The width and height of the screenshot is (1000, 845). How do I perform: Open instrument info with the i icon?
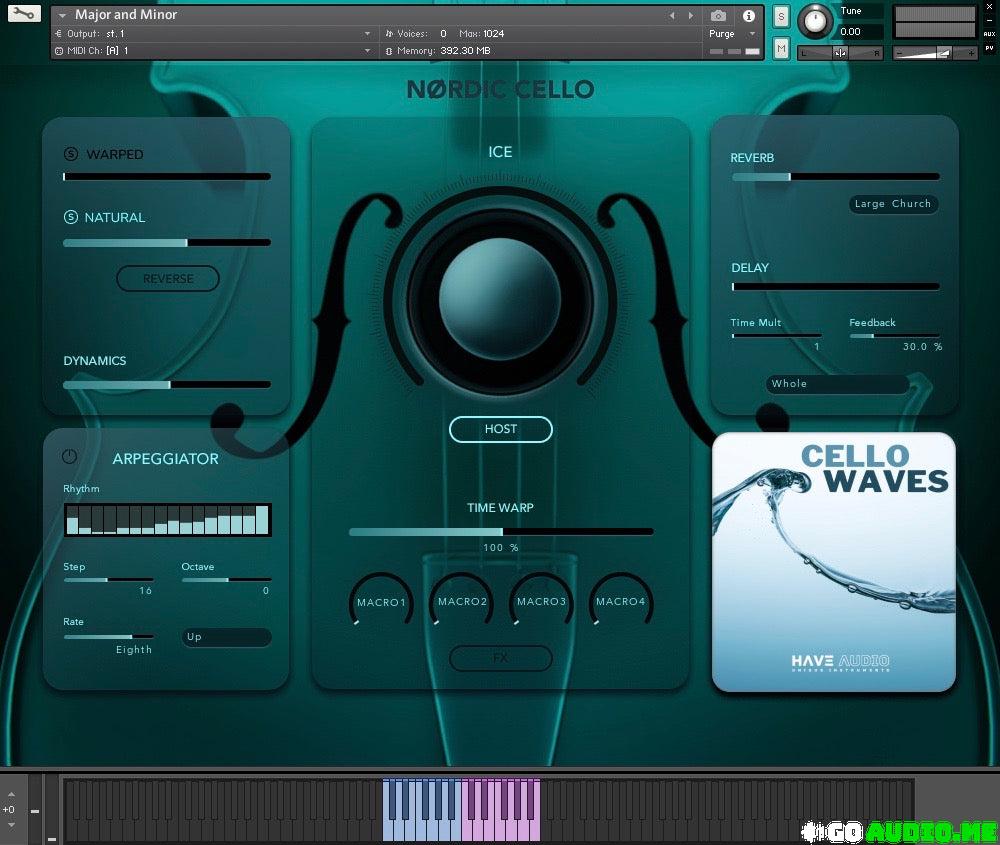[749, 15]
